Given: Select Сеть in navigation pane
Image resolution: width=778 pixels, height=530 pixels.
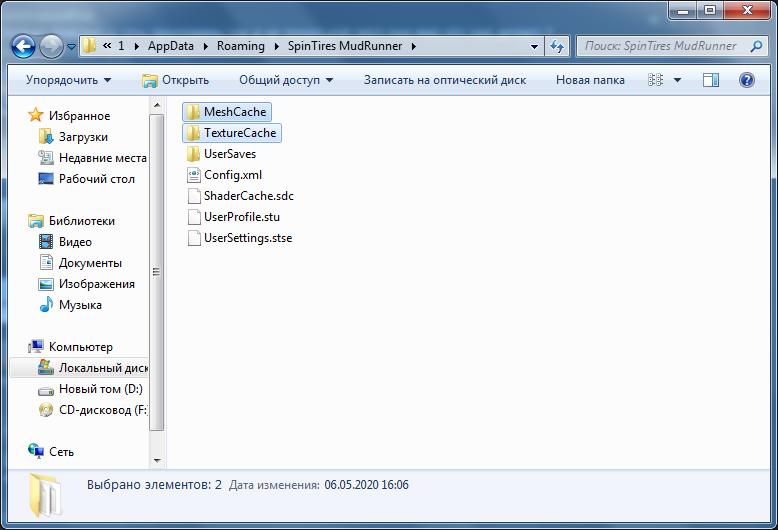Looking at the screenshot, I should coord(62,452).
